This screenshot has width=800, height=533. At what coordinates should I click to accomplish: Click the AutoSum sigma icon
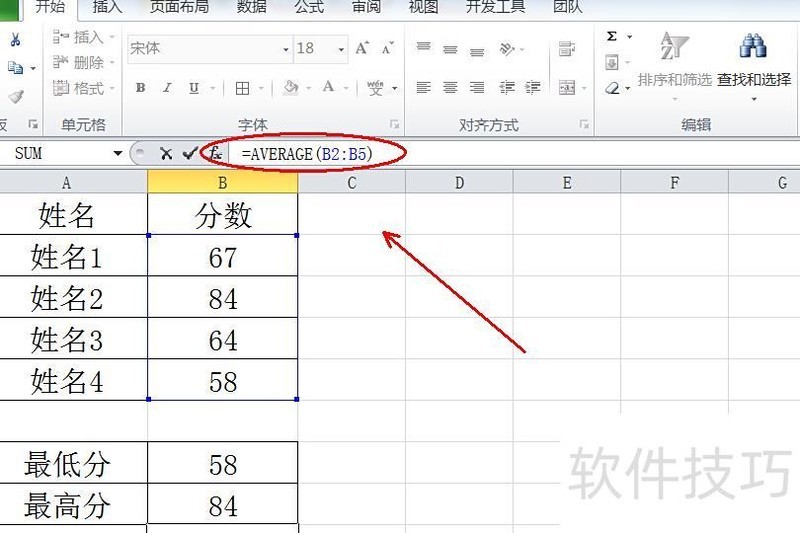612,36
